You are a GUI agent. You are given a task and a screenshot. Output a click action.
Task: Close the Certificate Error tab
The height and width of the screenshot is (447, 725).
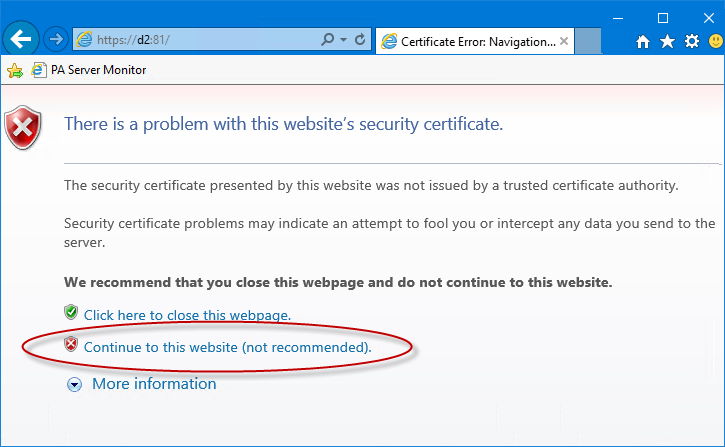pyautogui.click(x=564, y=41)
